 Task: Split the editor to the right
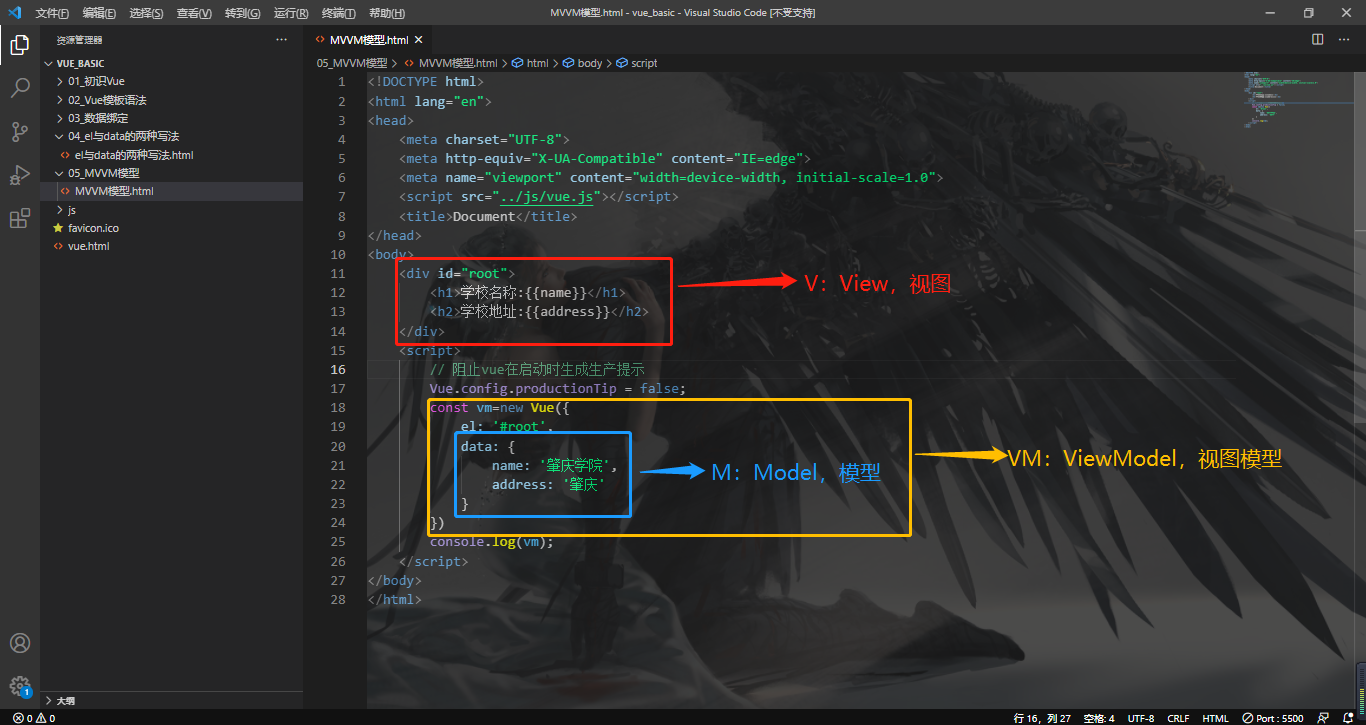tap(1317, 40)
